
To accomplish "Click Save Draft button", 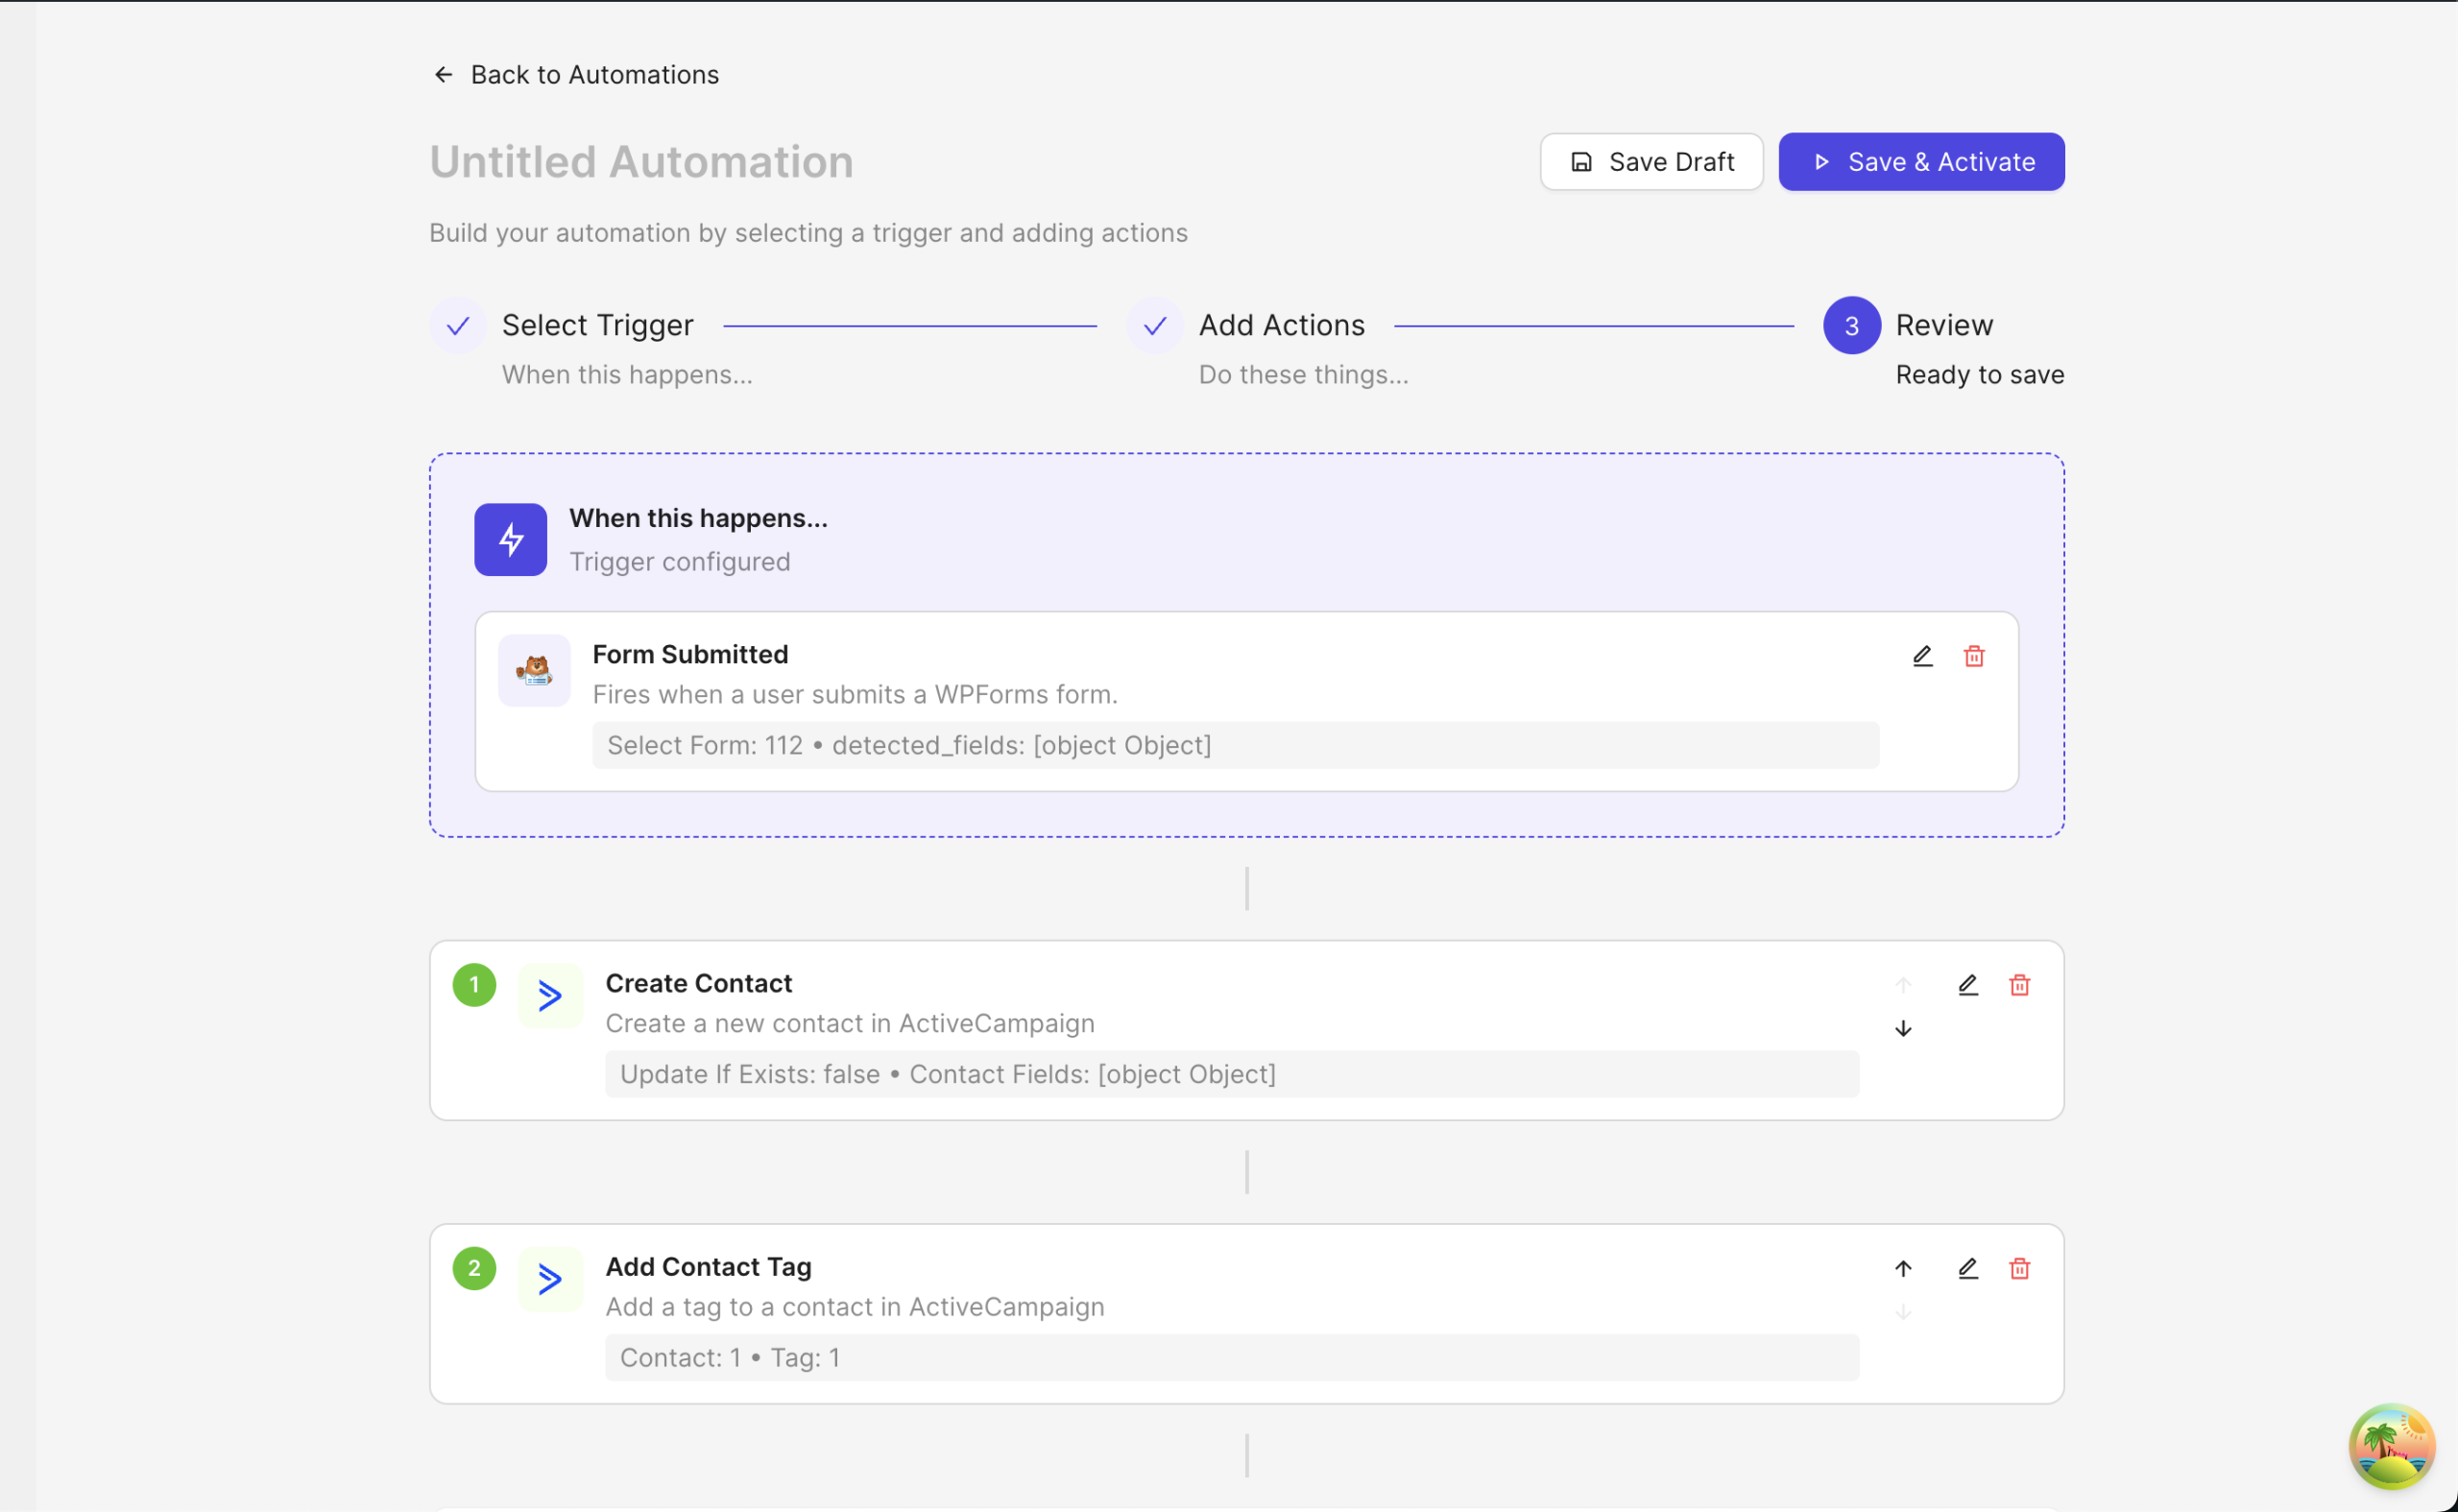I will (1651, 162).
